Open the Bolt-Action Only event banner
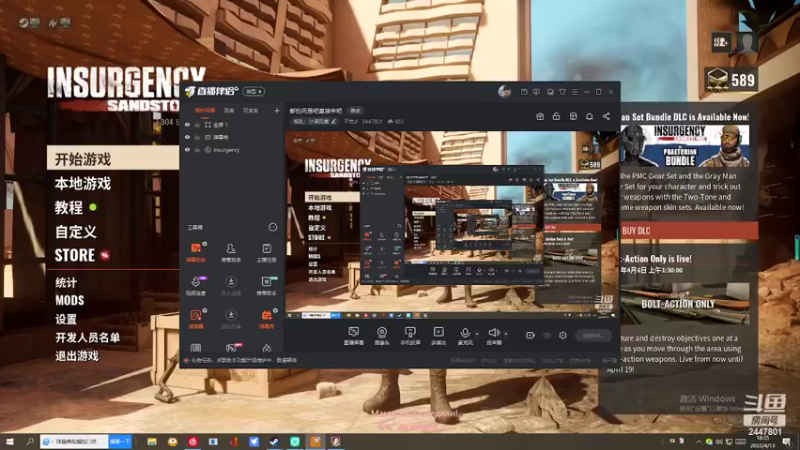Viewport: 800px width, 450px height. (685, 304)
